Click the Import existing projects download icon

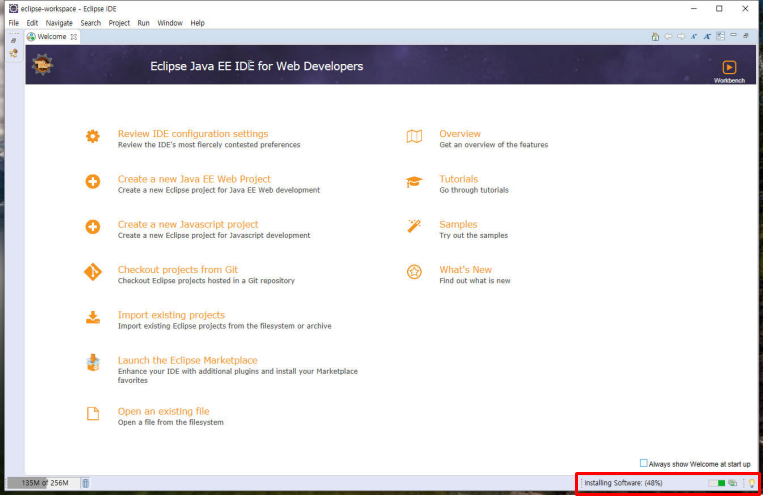tap(93, 317)
